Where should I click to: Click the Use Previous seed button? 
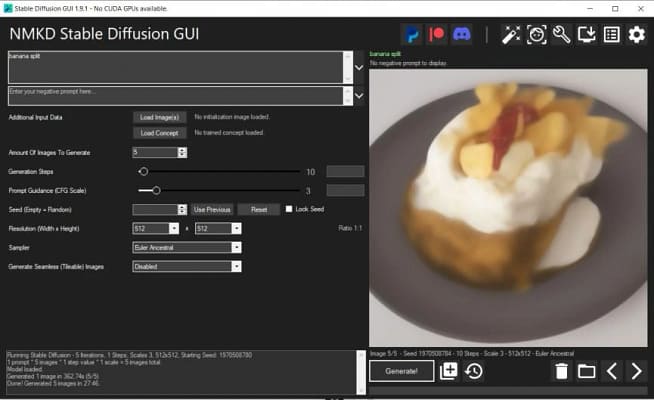[212, 209]
